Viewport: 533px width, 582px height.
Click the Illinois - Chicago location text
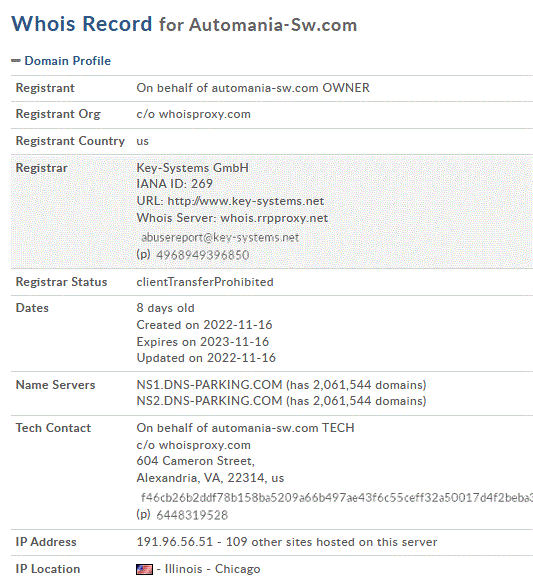[x=212, y=569]
